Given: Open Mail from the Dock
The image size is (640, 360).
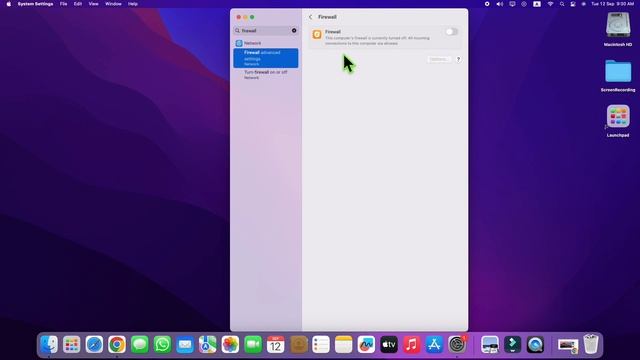Looking at the screenshot, I should (185, 345).
